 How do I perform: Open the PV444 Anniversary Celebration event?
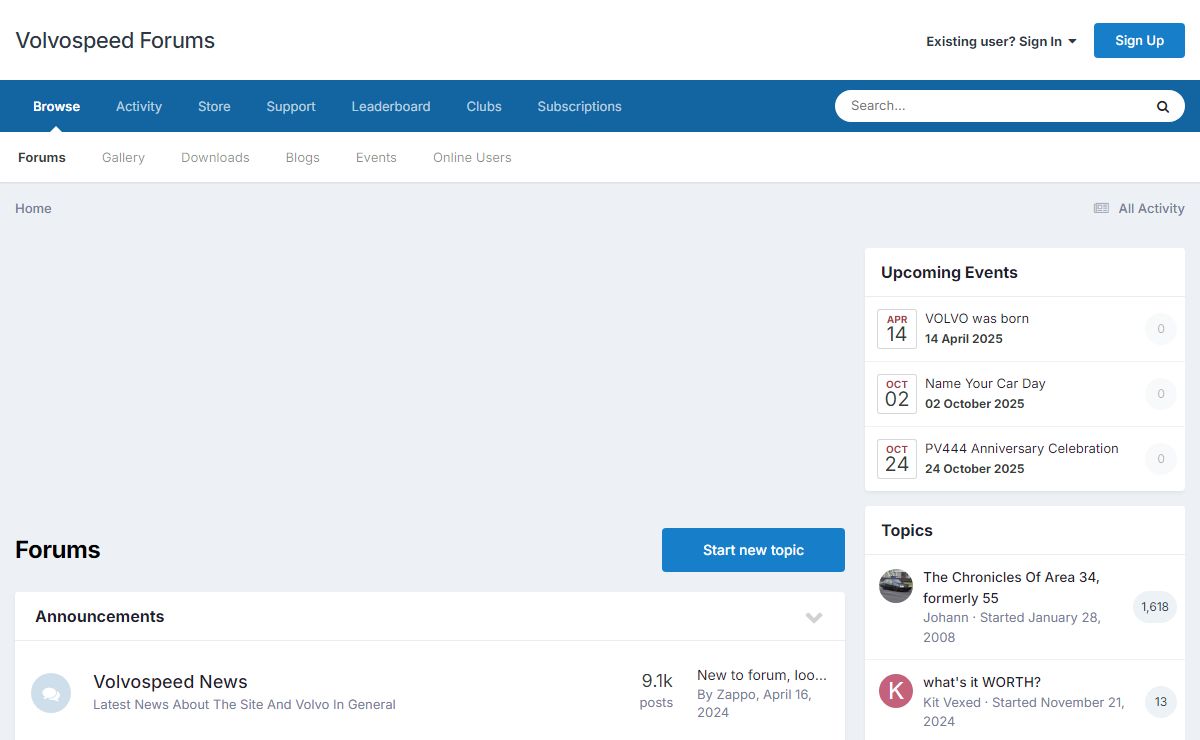pyautogui.click(x=1021, y=448)
